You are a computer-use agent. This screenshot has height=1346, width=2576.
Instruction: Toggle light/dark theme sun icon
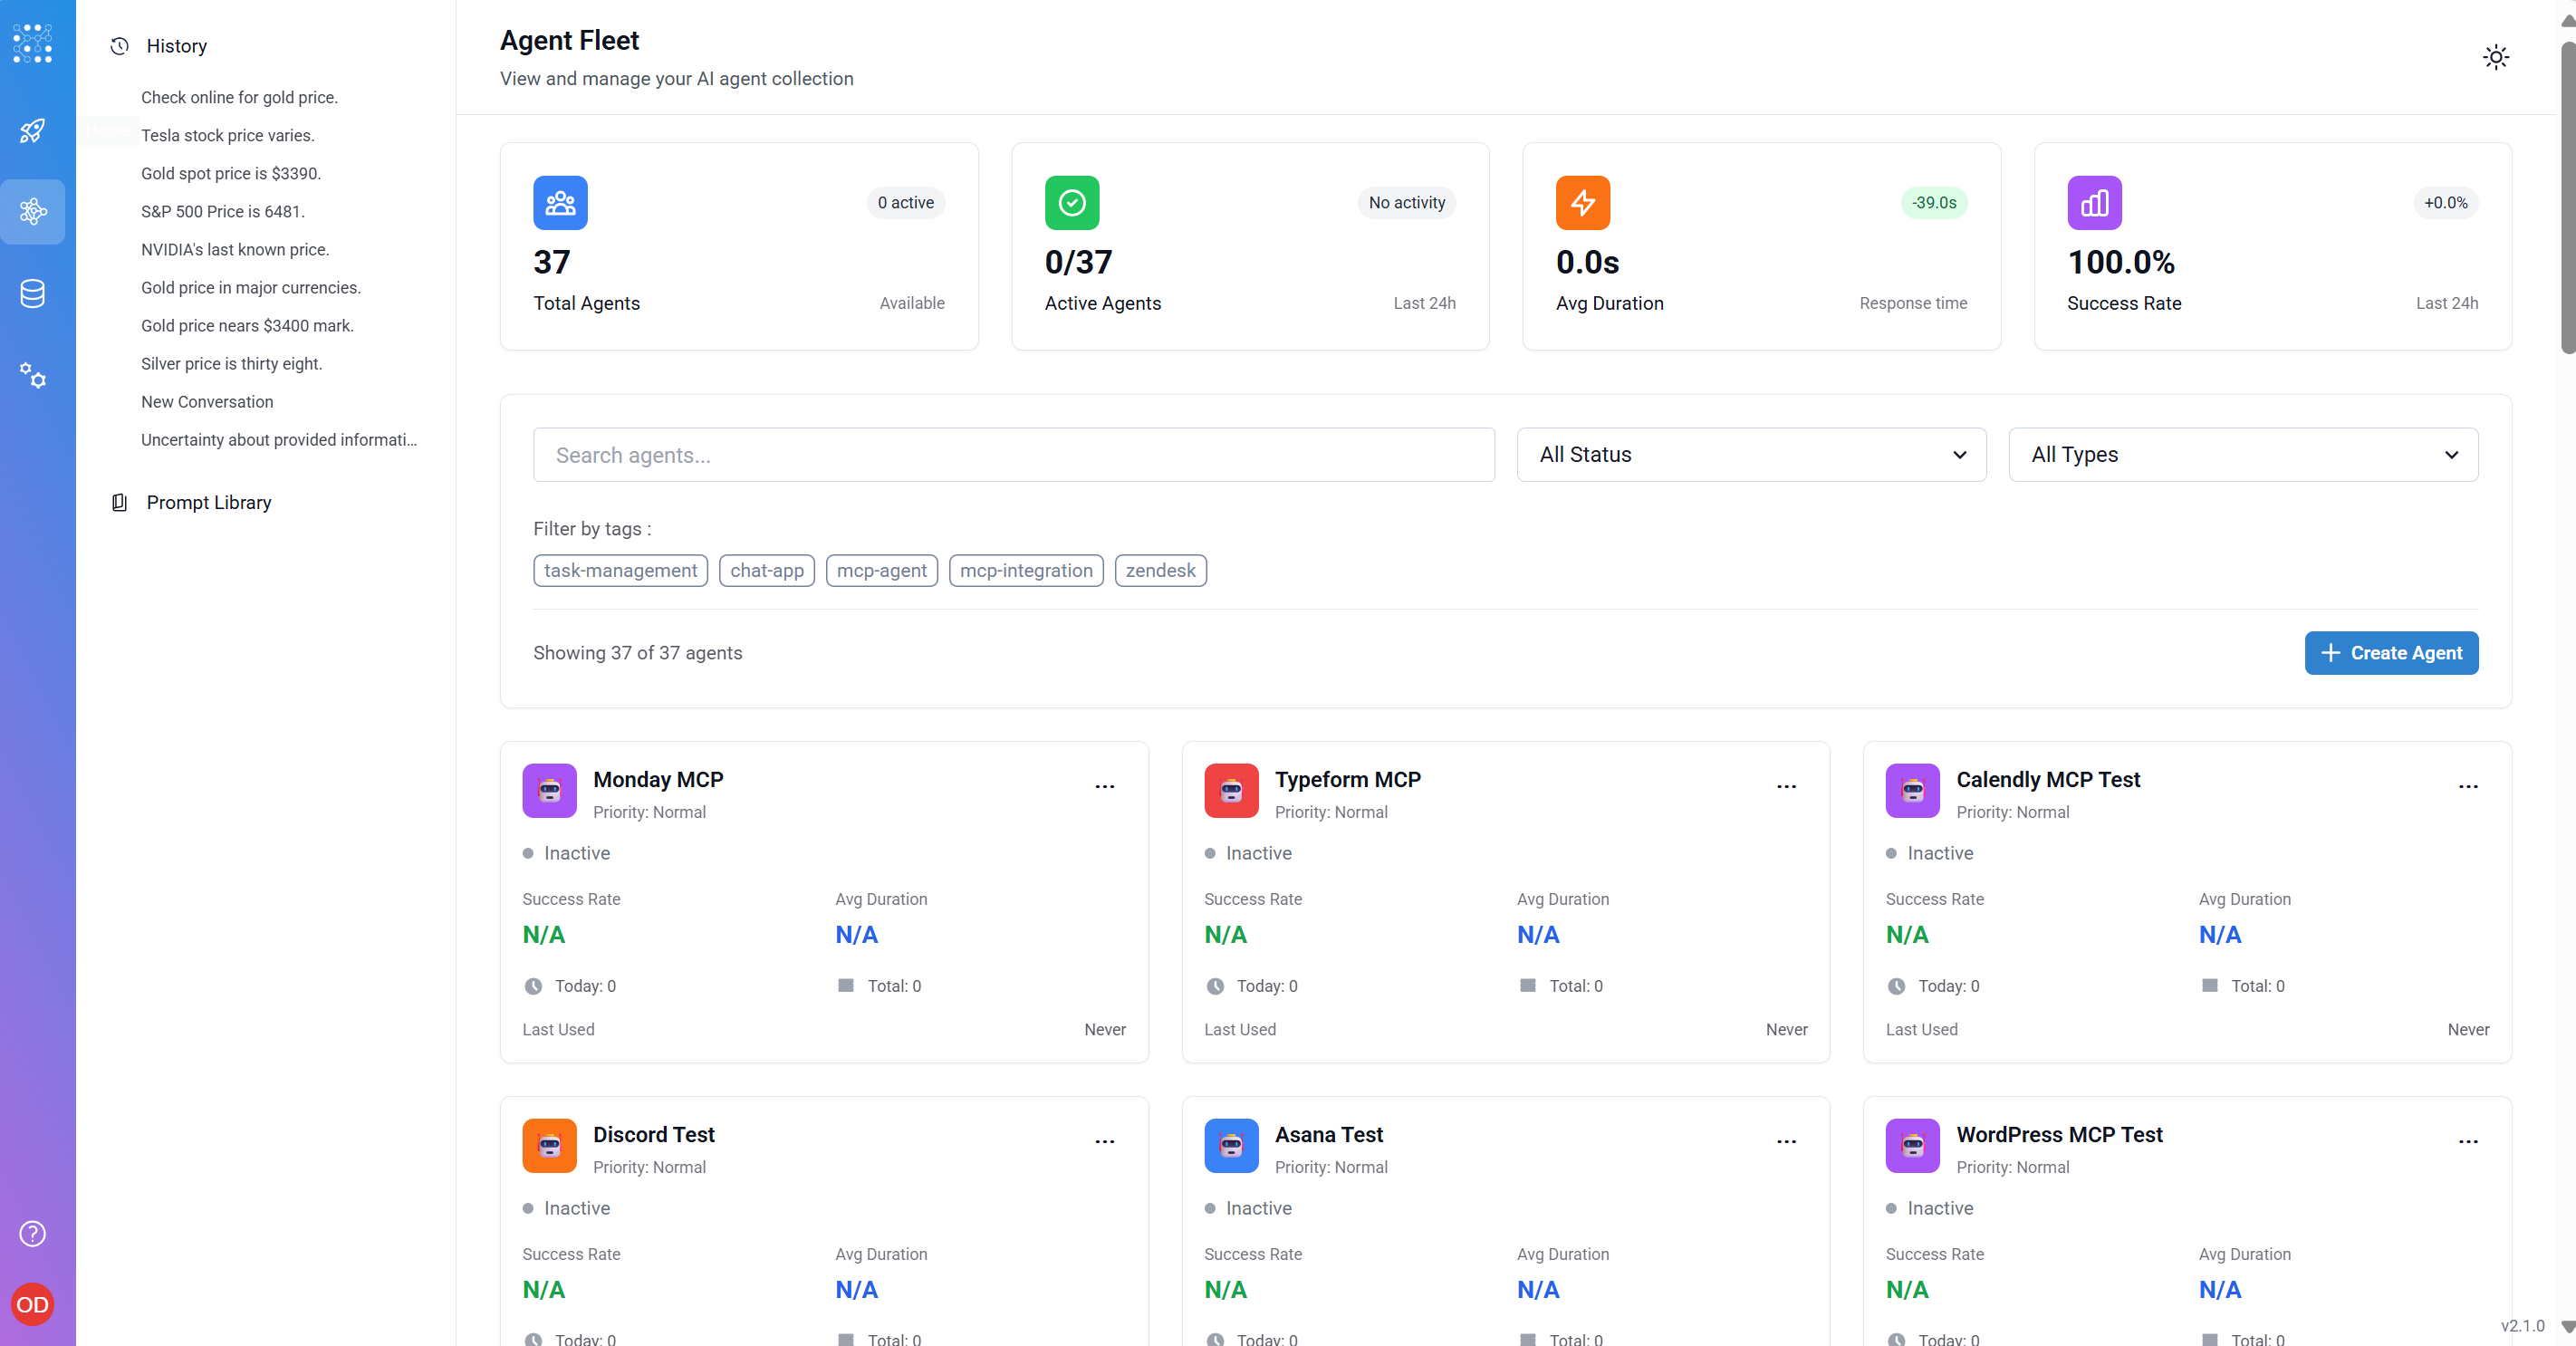click(2495, 57)
